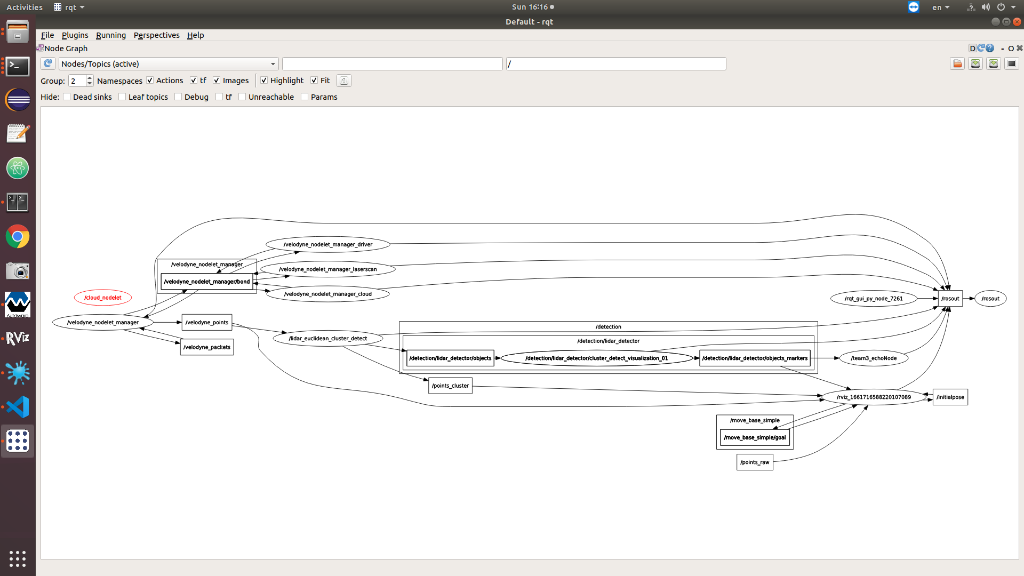The image size is (1024, 576).
Task: Open the plugin help question-mark icon
Action: pos(990,48)
